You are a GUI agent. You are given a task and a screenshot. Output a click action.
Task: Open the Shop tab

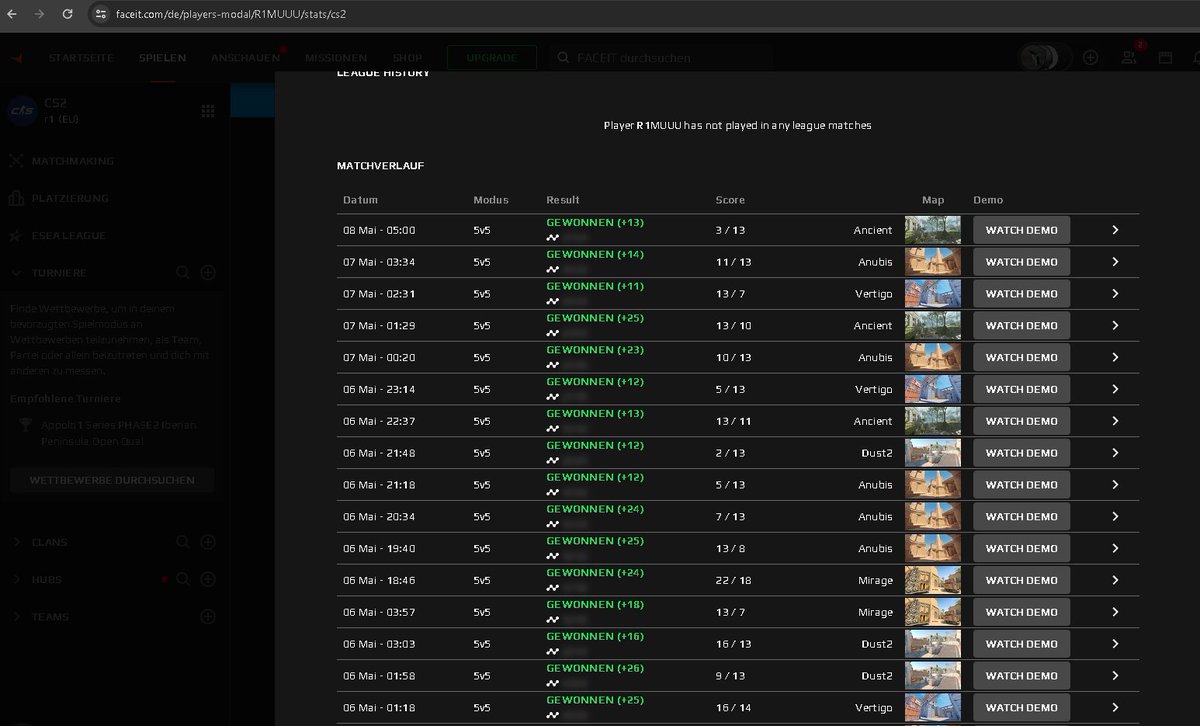407,58
